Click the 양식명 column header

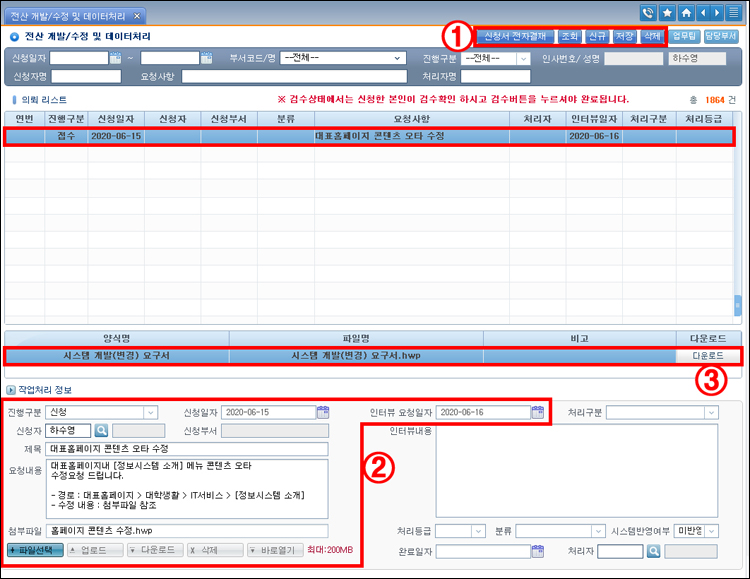click(117, 338)
